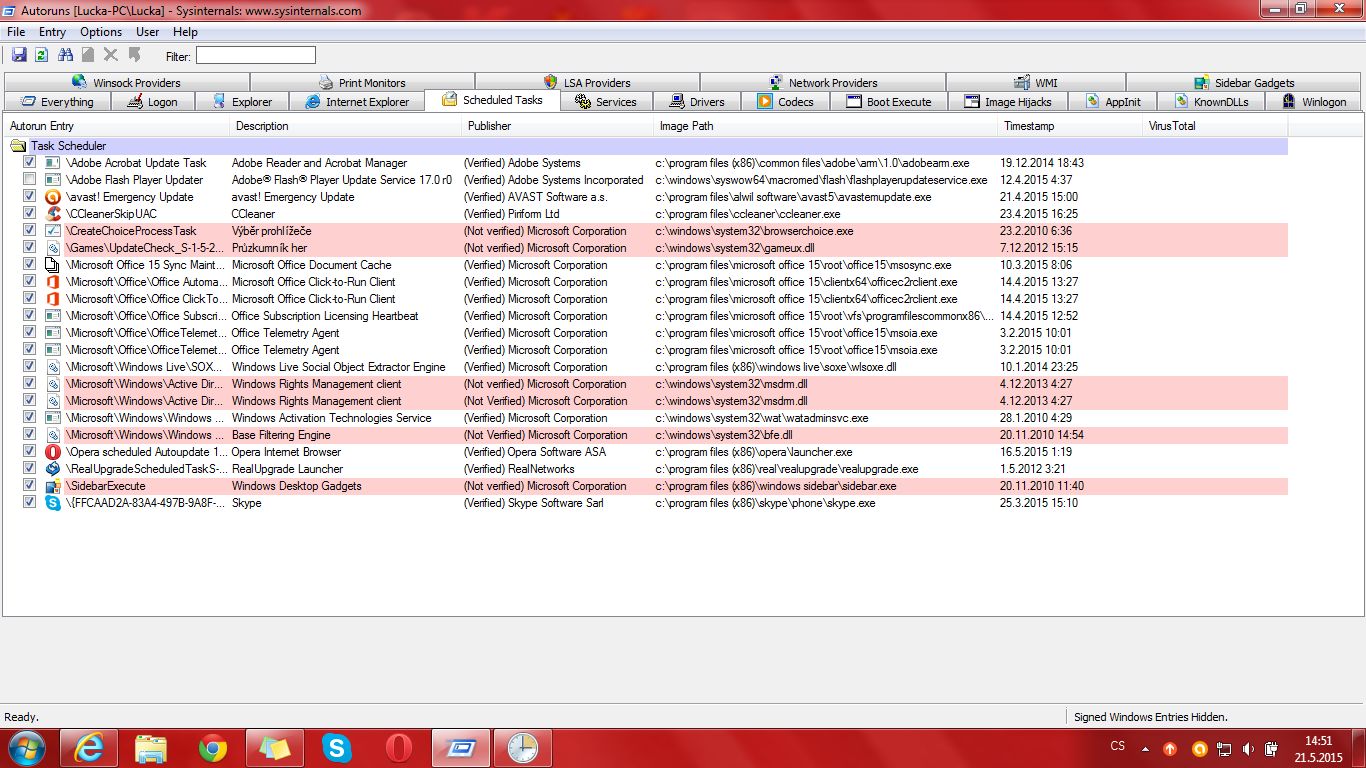Uncheck the avast! Emergency Update entry
The image size is (1366, 768).
30,196
